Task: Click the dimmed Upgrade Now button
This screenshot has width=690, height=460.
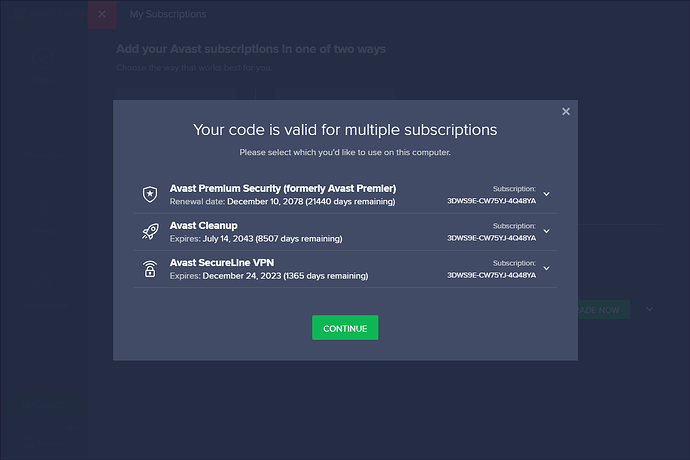Action: click(598, 310)
